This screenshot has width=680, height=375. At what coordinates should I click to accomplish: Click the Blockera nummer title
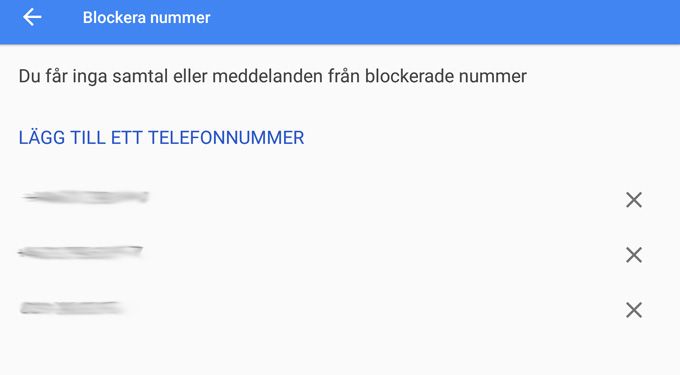coord(147,18)
